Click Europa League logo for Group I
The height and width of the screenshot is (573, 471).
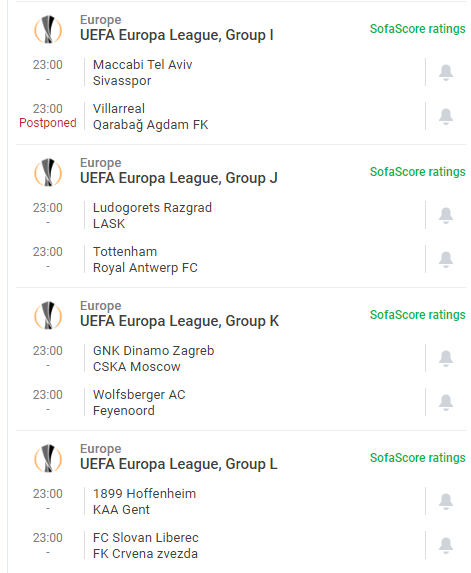(48, 29)
